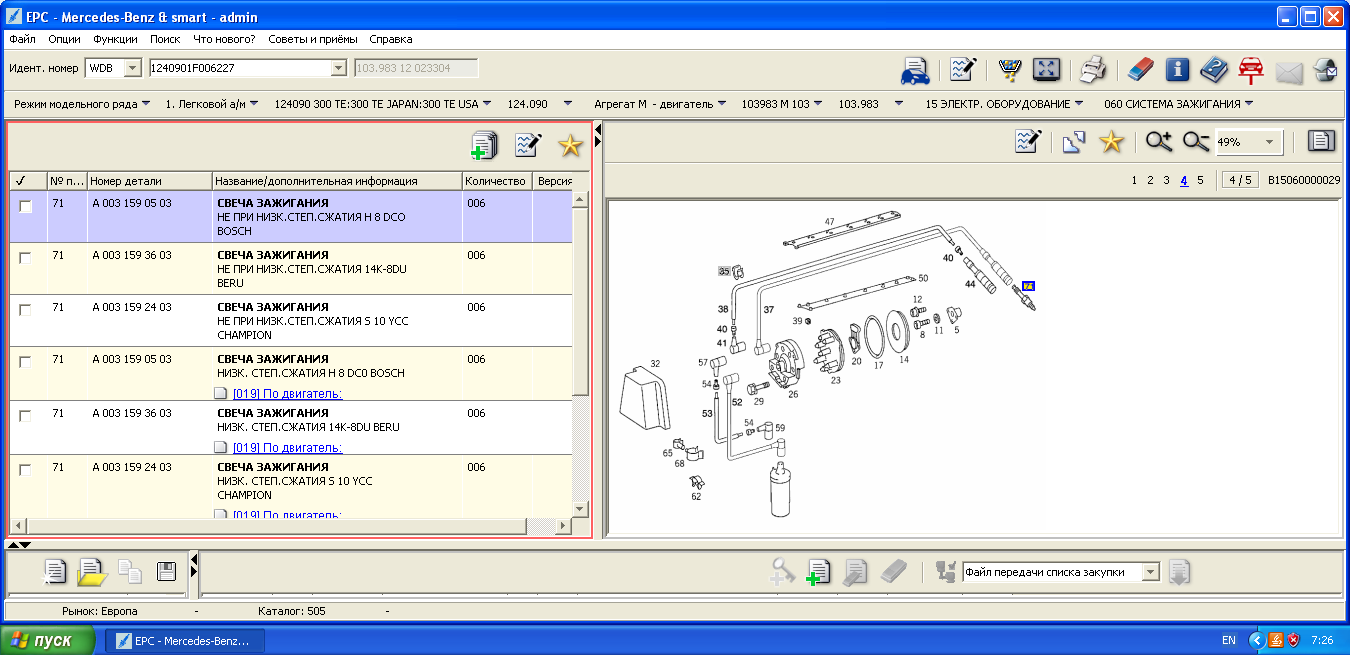The width and height of the screenshot is (1350, 655).
Task: Tick the checkbox for НИЗК. СТЕП.СЖАТИЯ H 8 DC0 BOSCH row
Action: [25, 362]
